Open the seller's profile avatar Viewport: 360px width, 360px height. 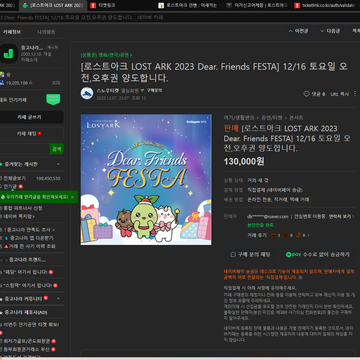point(87,93)
